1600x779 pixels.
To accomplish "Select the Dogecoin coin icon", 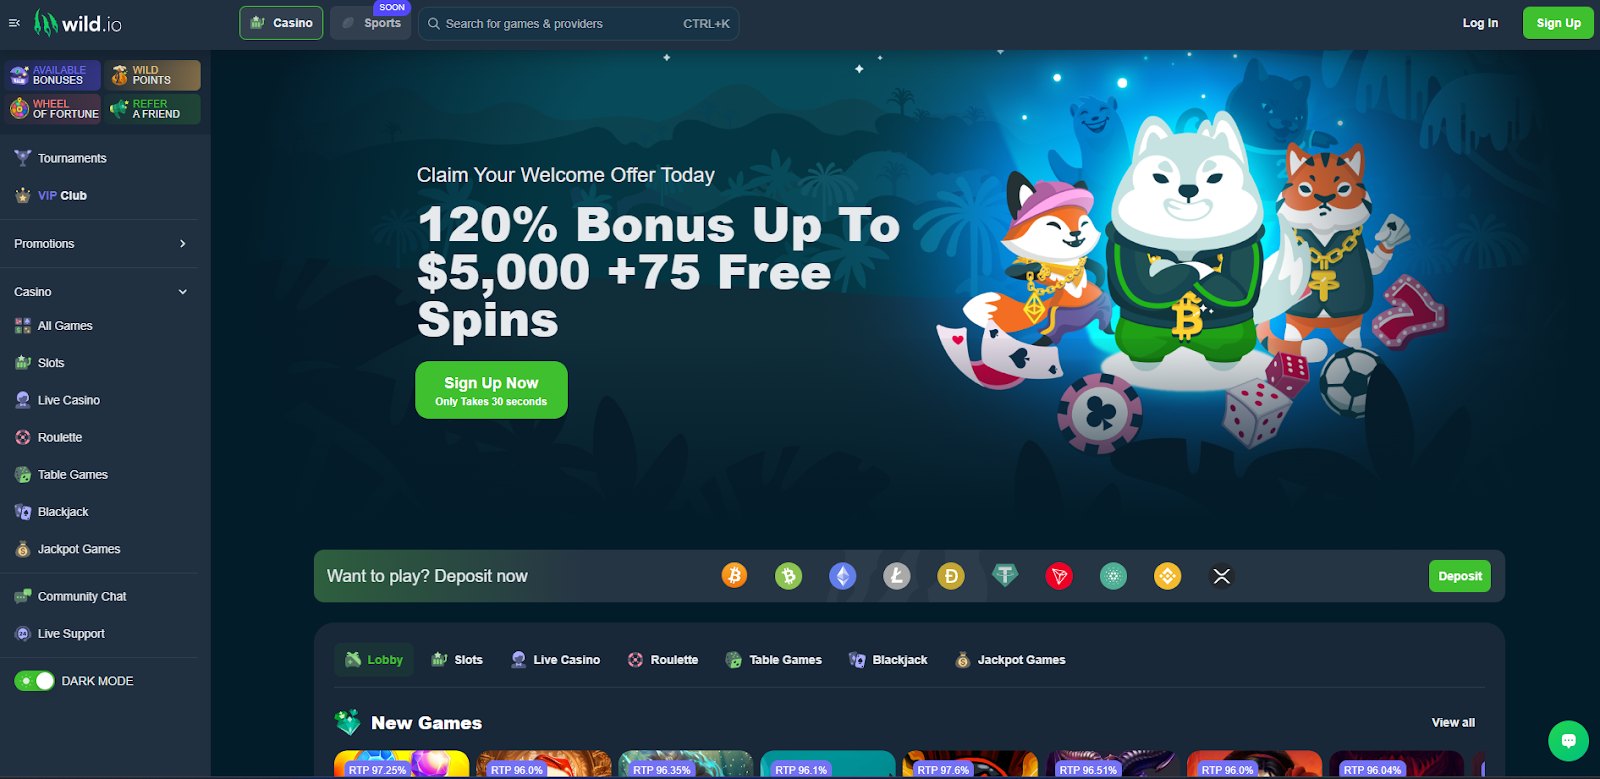I will [x=951, y=576].
